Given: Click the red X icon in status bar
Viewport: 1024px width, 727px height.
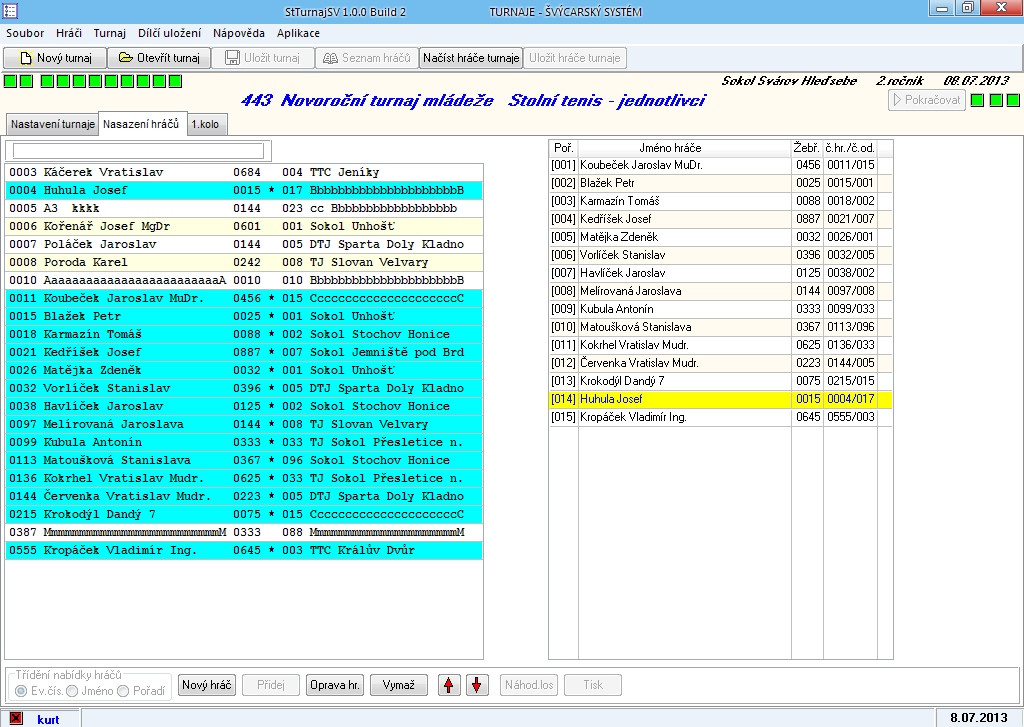Looking at the screenshot, I should click(x=16, y=719).
